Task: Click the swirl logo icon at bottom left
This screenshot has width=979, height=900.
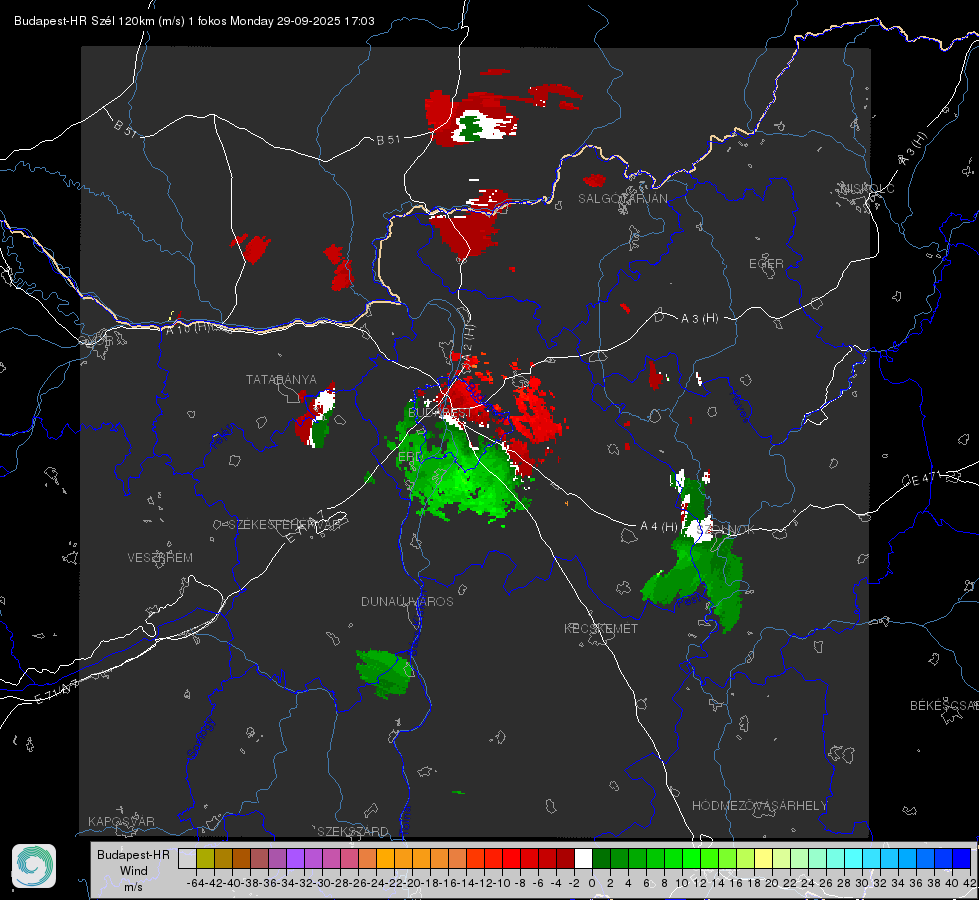Action: [34, 866]
